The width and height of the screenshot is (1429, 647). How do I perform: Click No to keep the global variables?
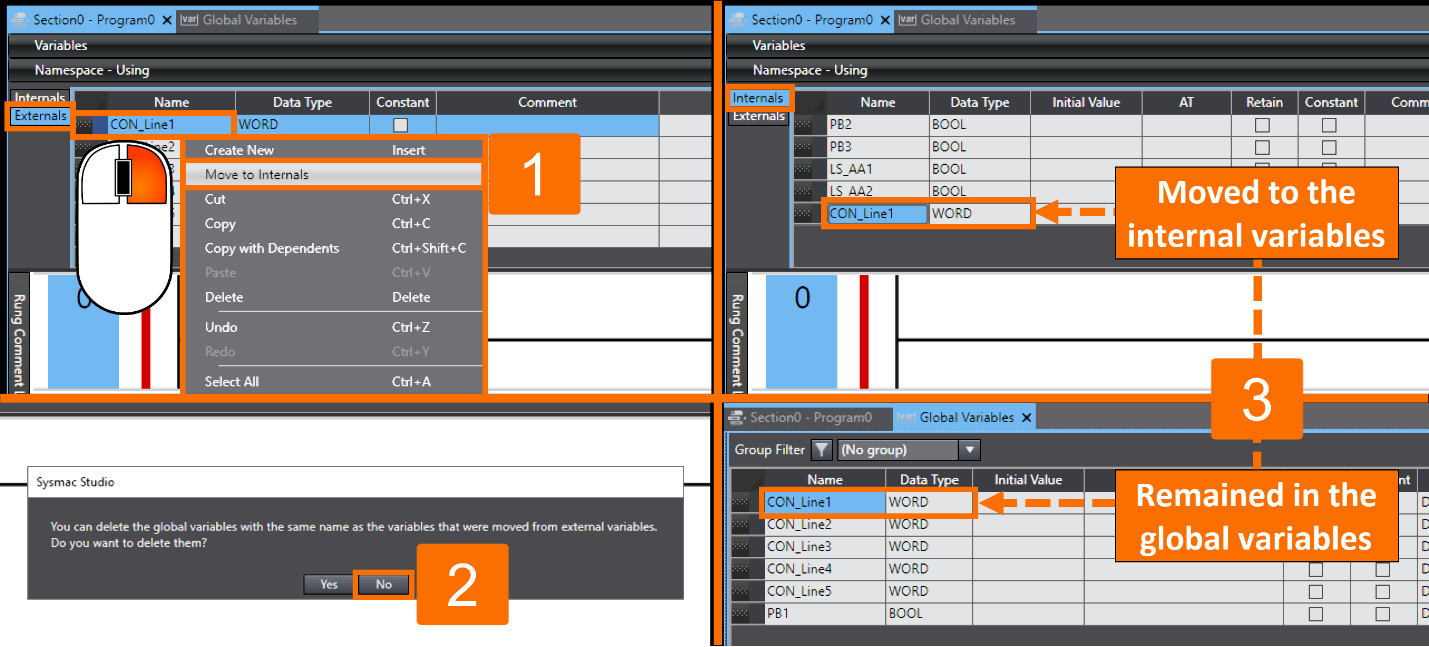tap(383, 584)
